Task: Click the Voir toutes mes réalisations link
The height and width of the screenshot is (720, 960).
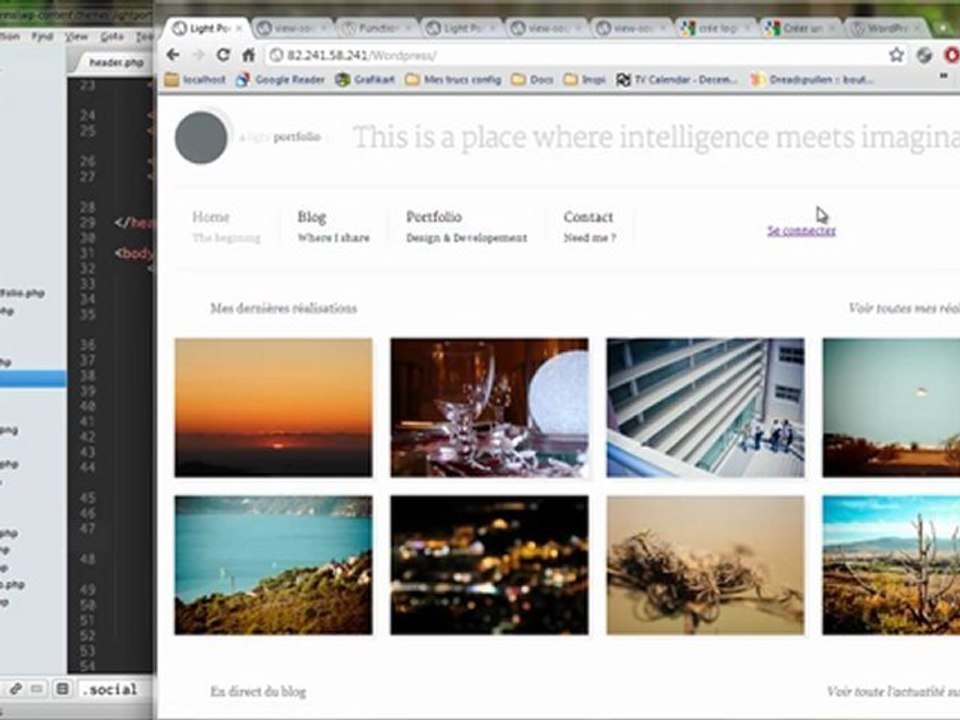Action: pyautogui.click(x=904, y=308)
